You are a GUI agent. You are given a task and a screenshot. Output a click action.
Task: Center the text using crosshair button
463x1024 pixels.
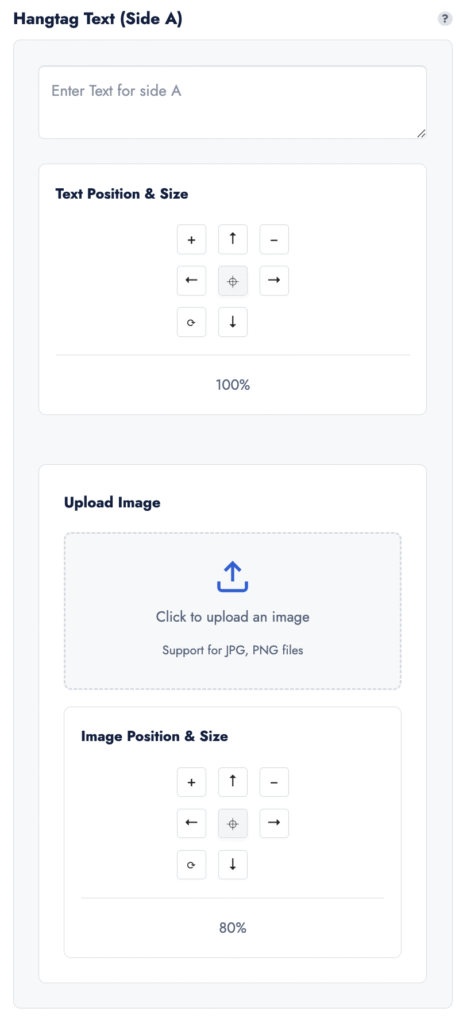(232, 281)
